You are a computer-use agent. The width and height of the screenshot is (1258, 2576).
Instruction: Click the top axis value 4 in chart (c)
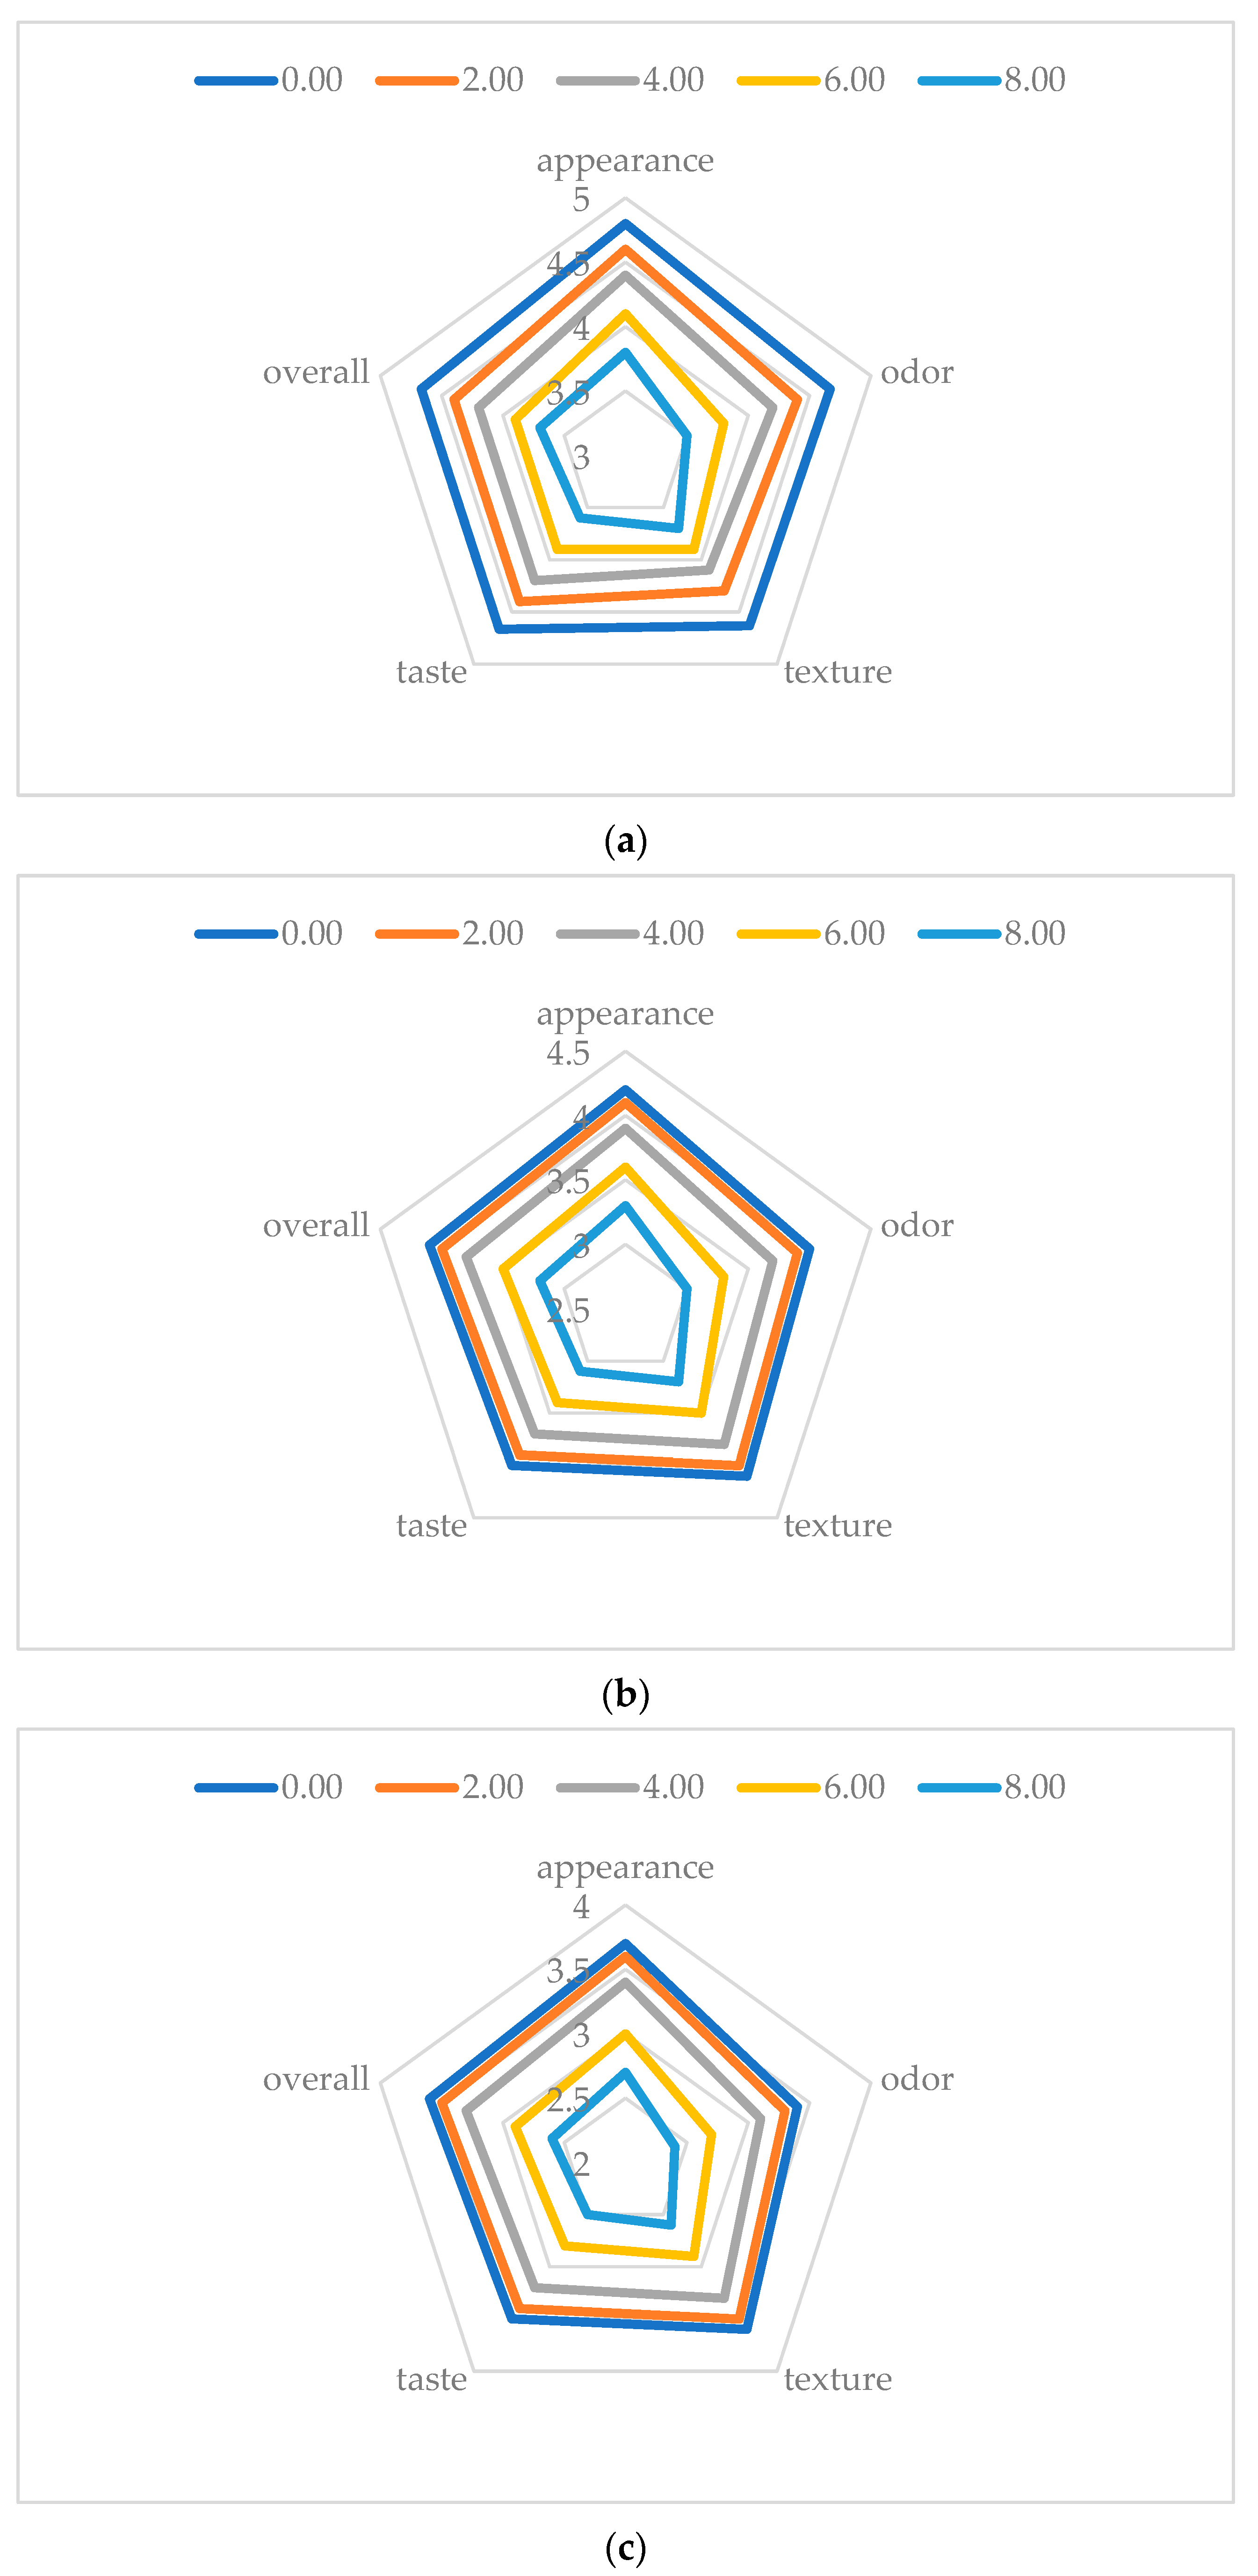(581, 1907)
